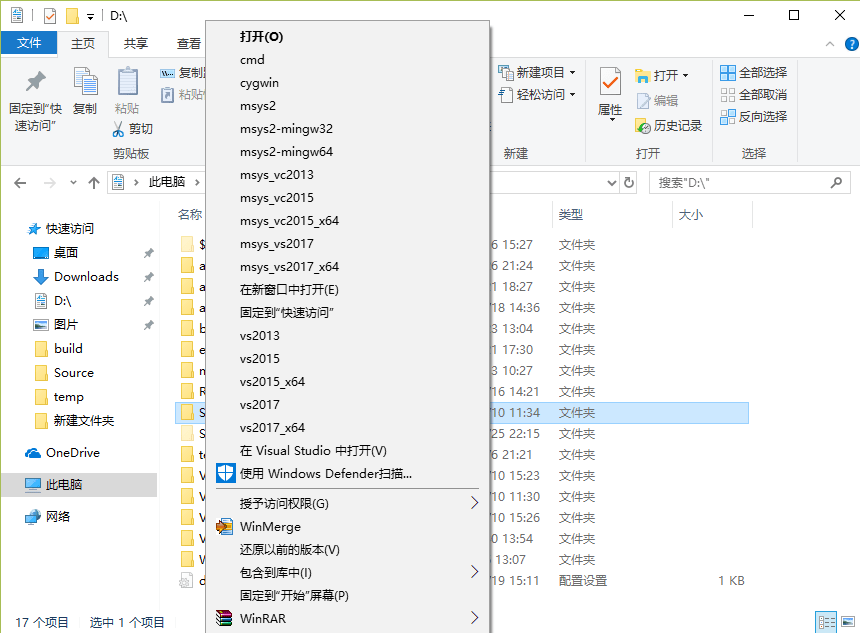Screen dimensions: 860x633
Task: Open the quick access toolbar customize dropdown
Action: tap(90, 17)
